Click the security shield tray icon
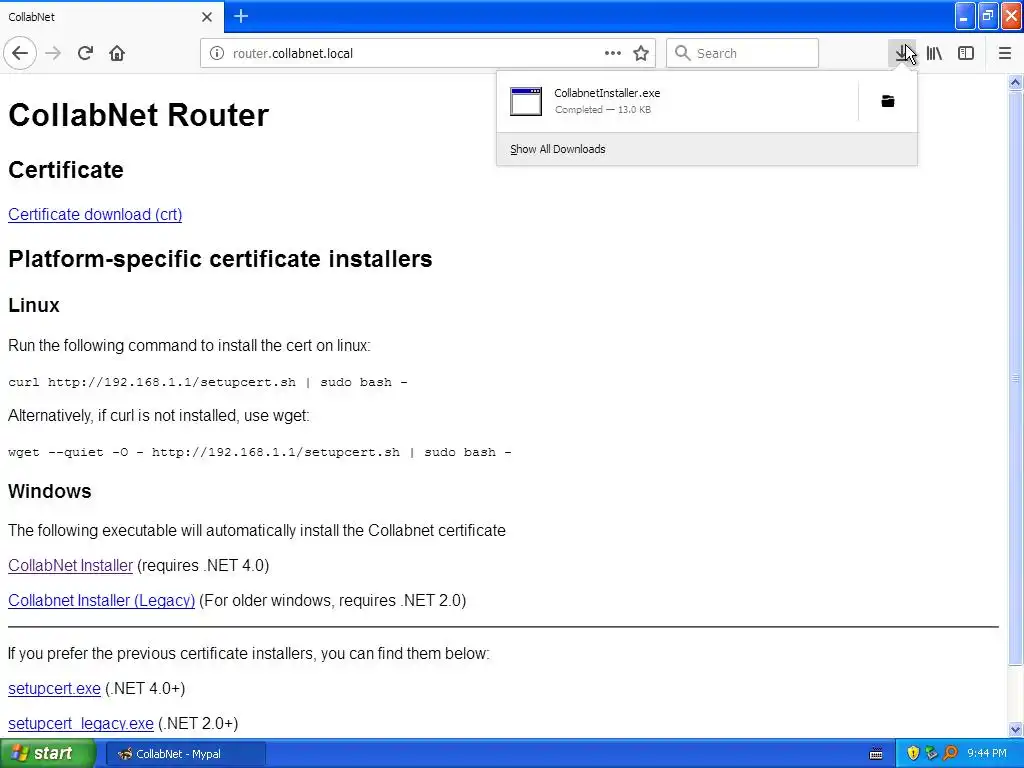Viewport: 1024px width, 768px height. click(913, 754)
